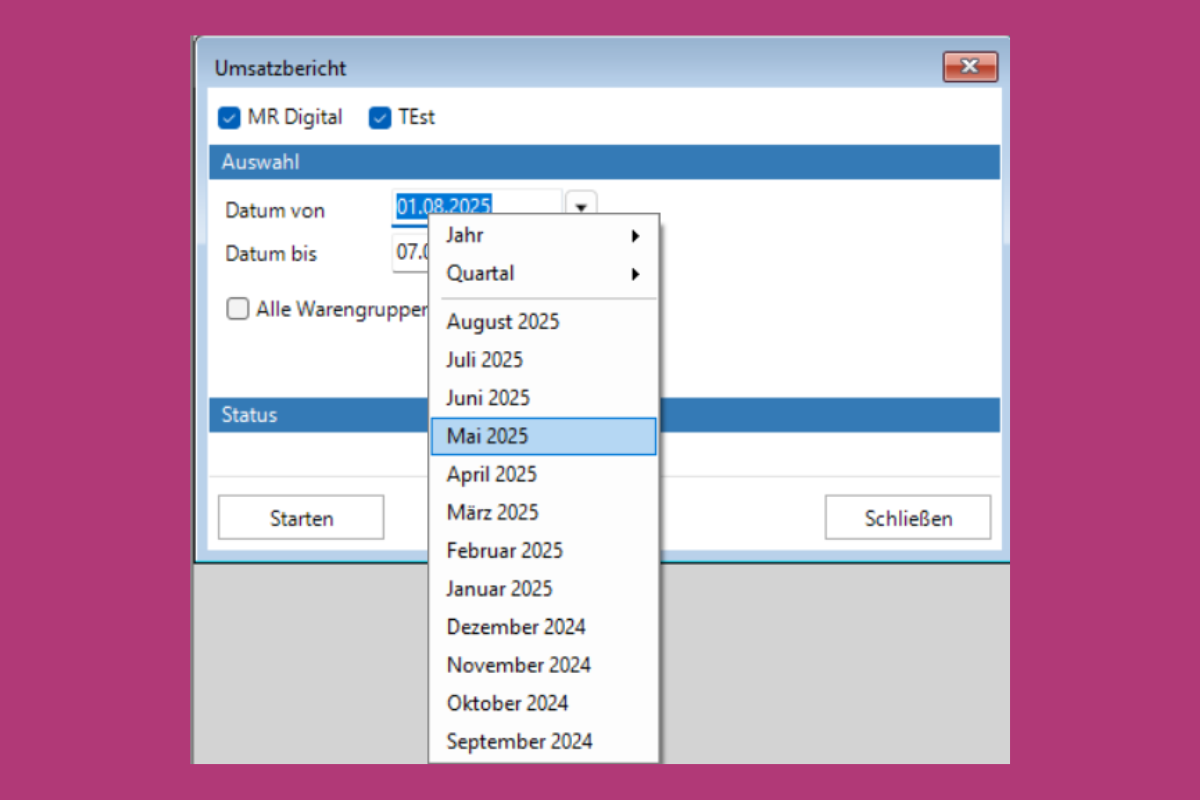The image size is (1200, 800).
Task: Uncheck the TEst checkbox
Action: [x=380, y=118]
